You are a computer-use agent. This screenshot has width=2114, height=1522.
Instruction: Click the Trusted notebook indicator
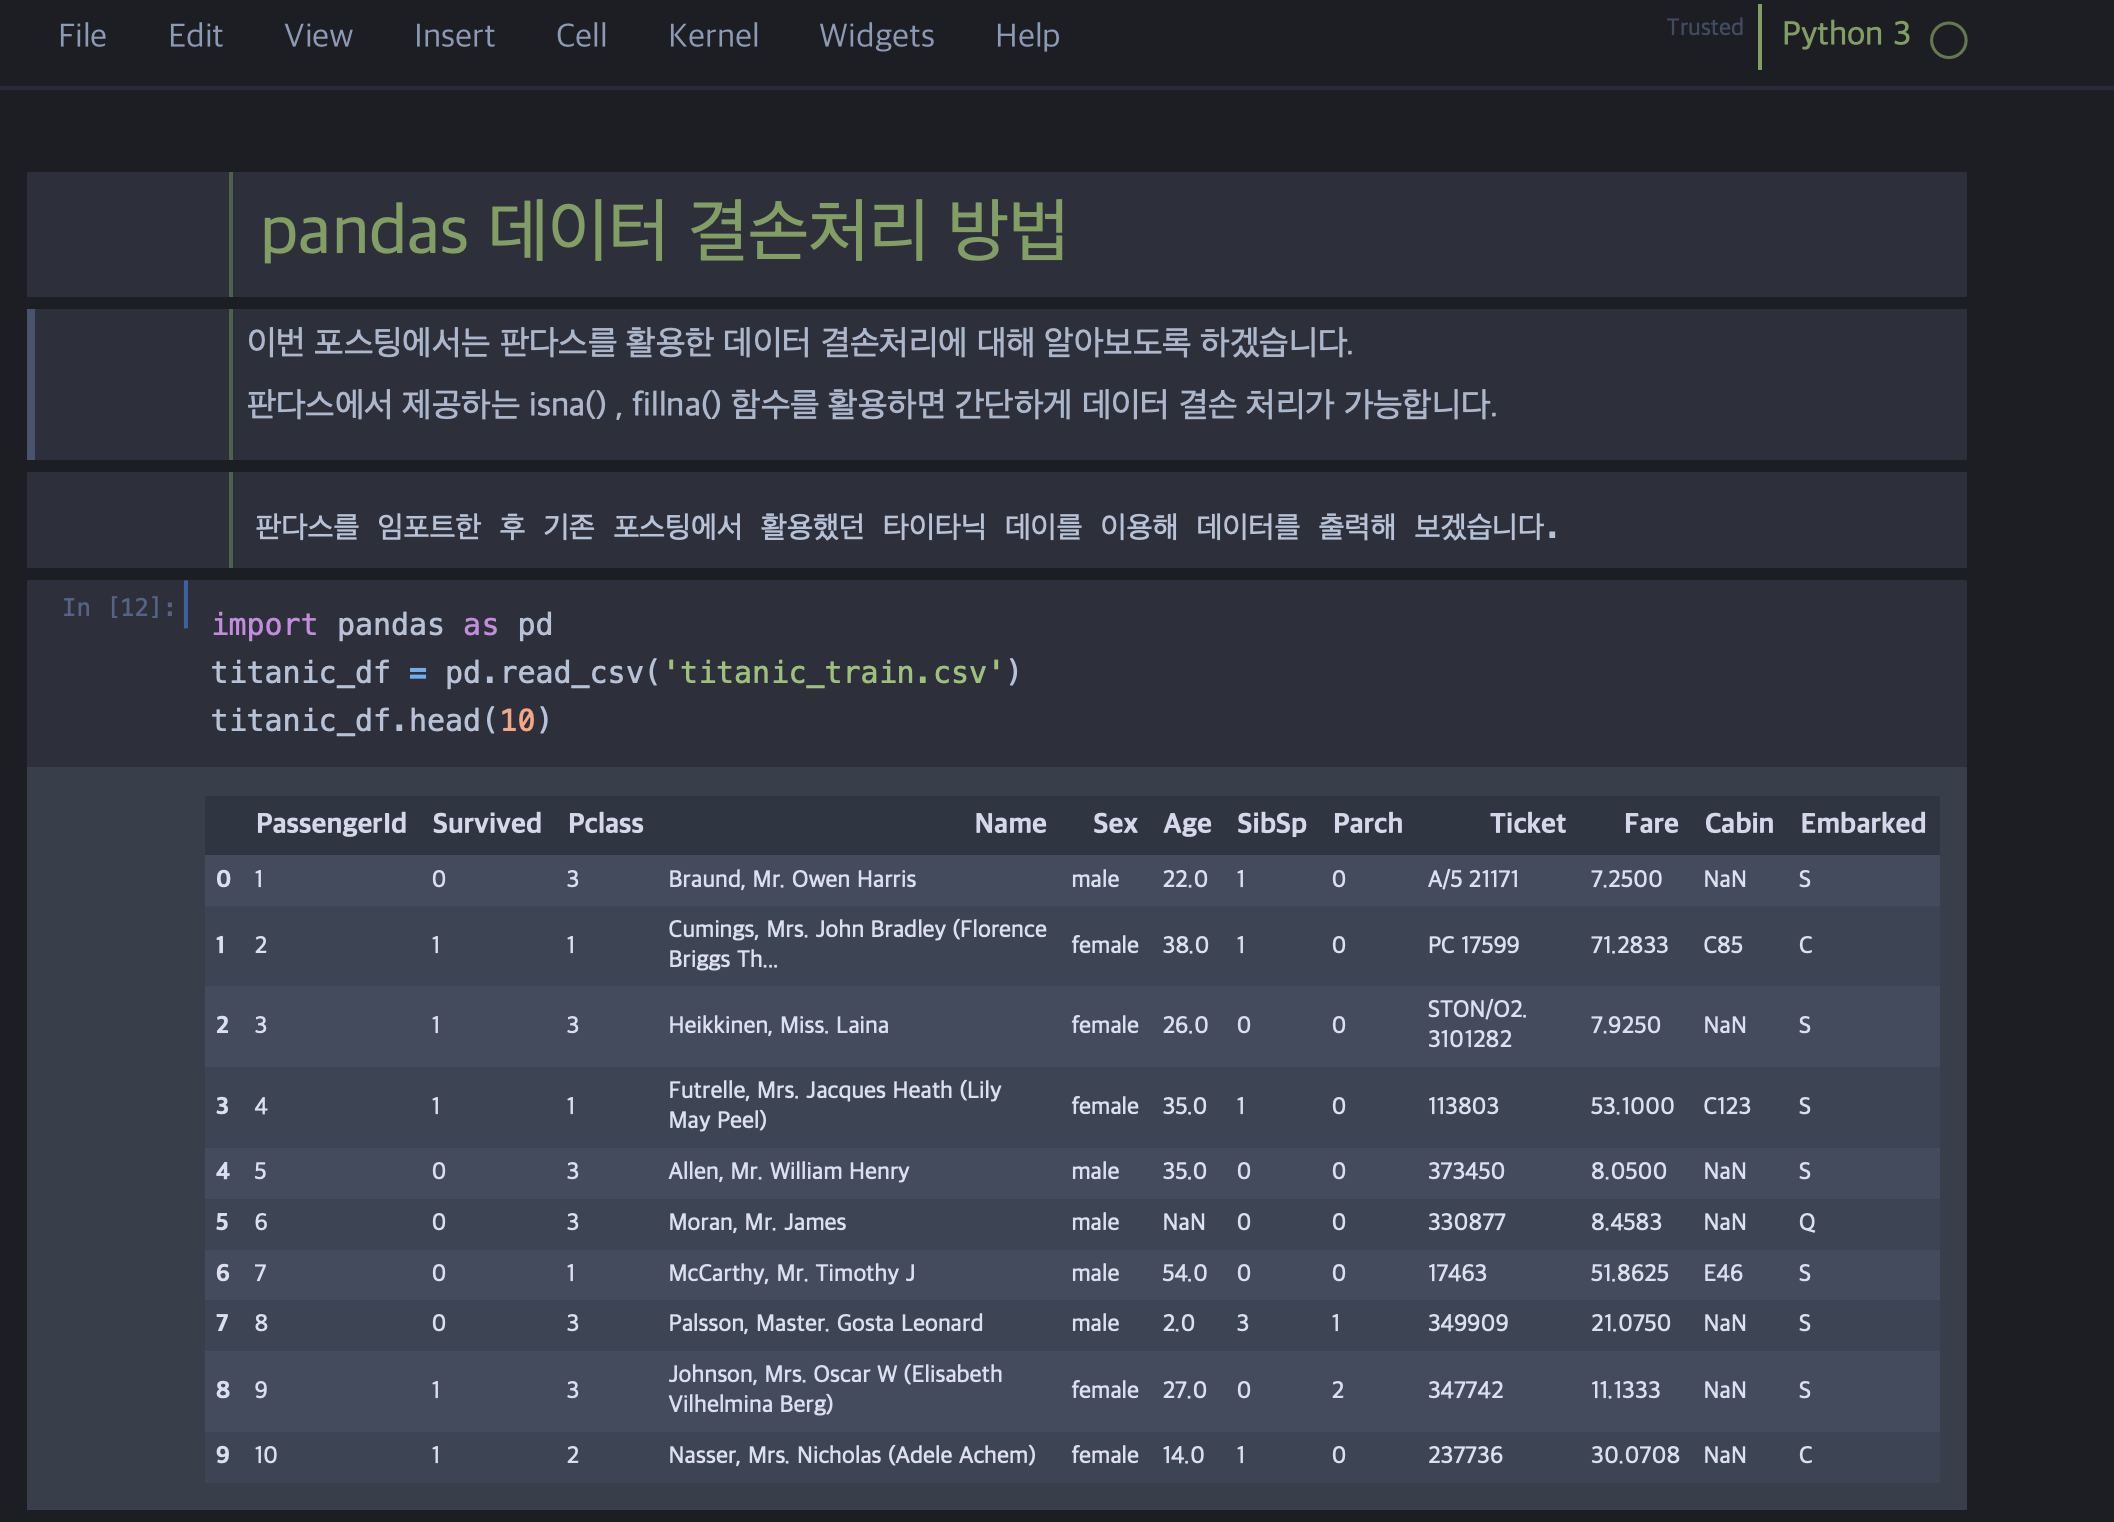(1704, 27)
